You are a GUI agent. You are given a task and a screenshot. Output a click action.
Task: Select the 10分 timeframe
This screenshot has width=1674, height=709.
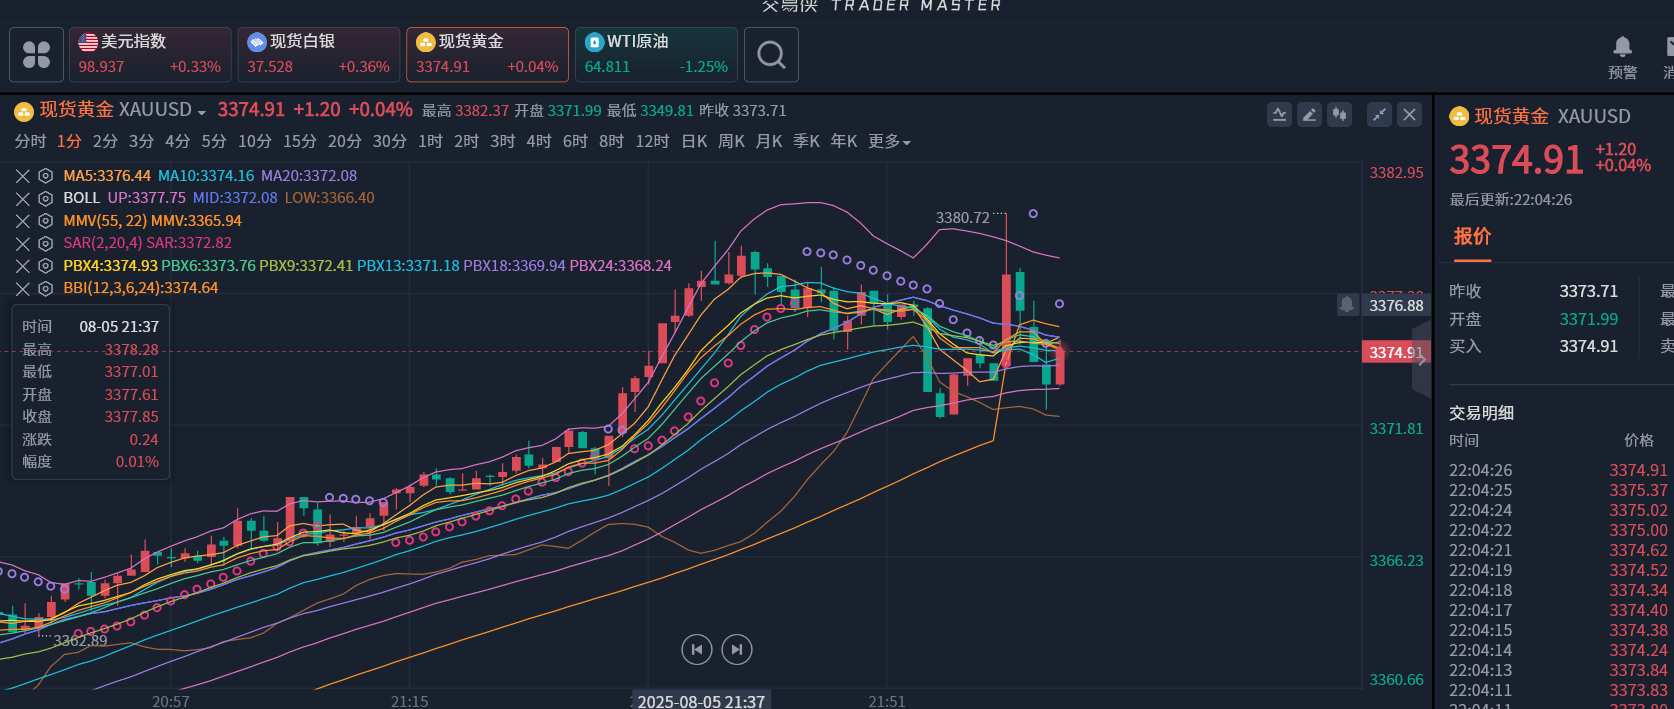tap(254, 142)
